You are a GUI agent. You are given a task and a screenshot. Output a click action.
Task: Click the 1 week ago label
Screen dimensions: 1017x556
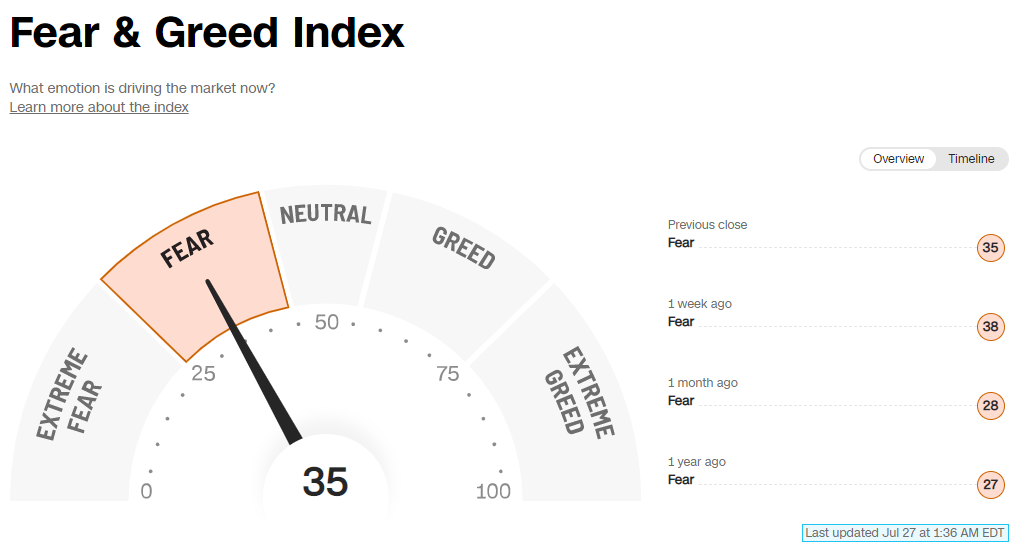click(x=700, y=304)
